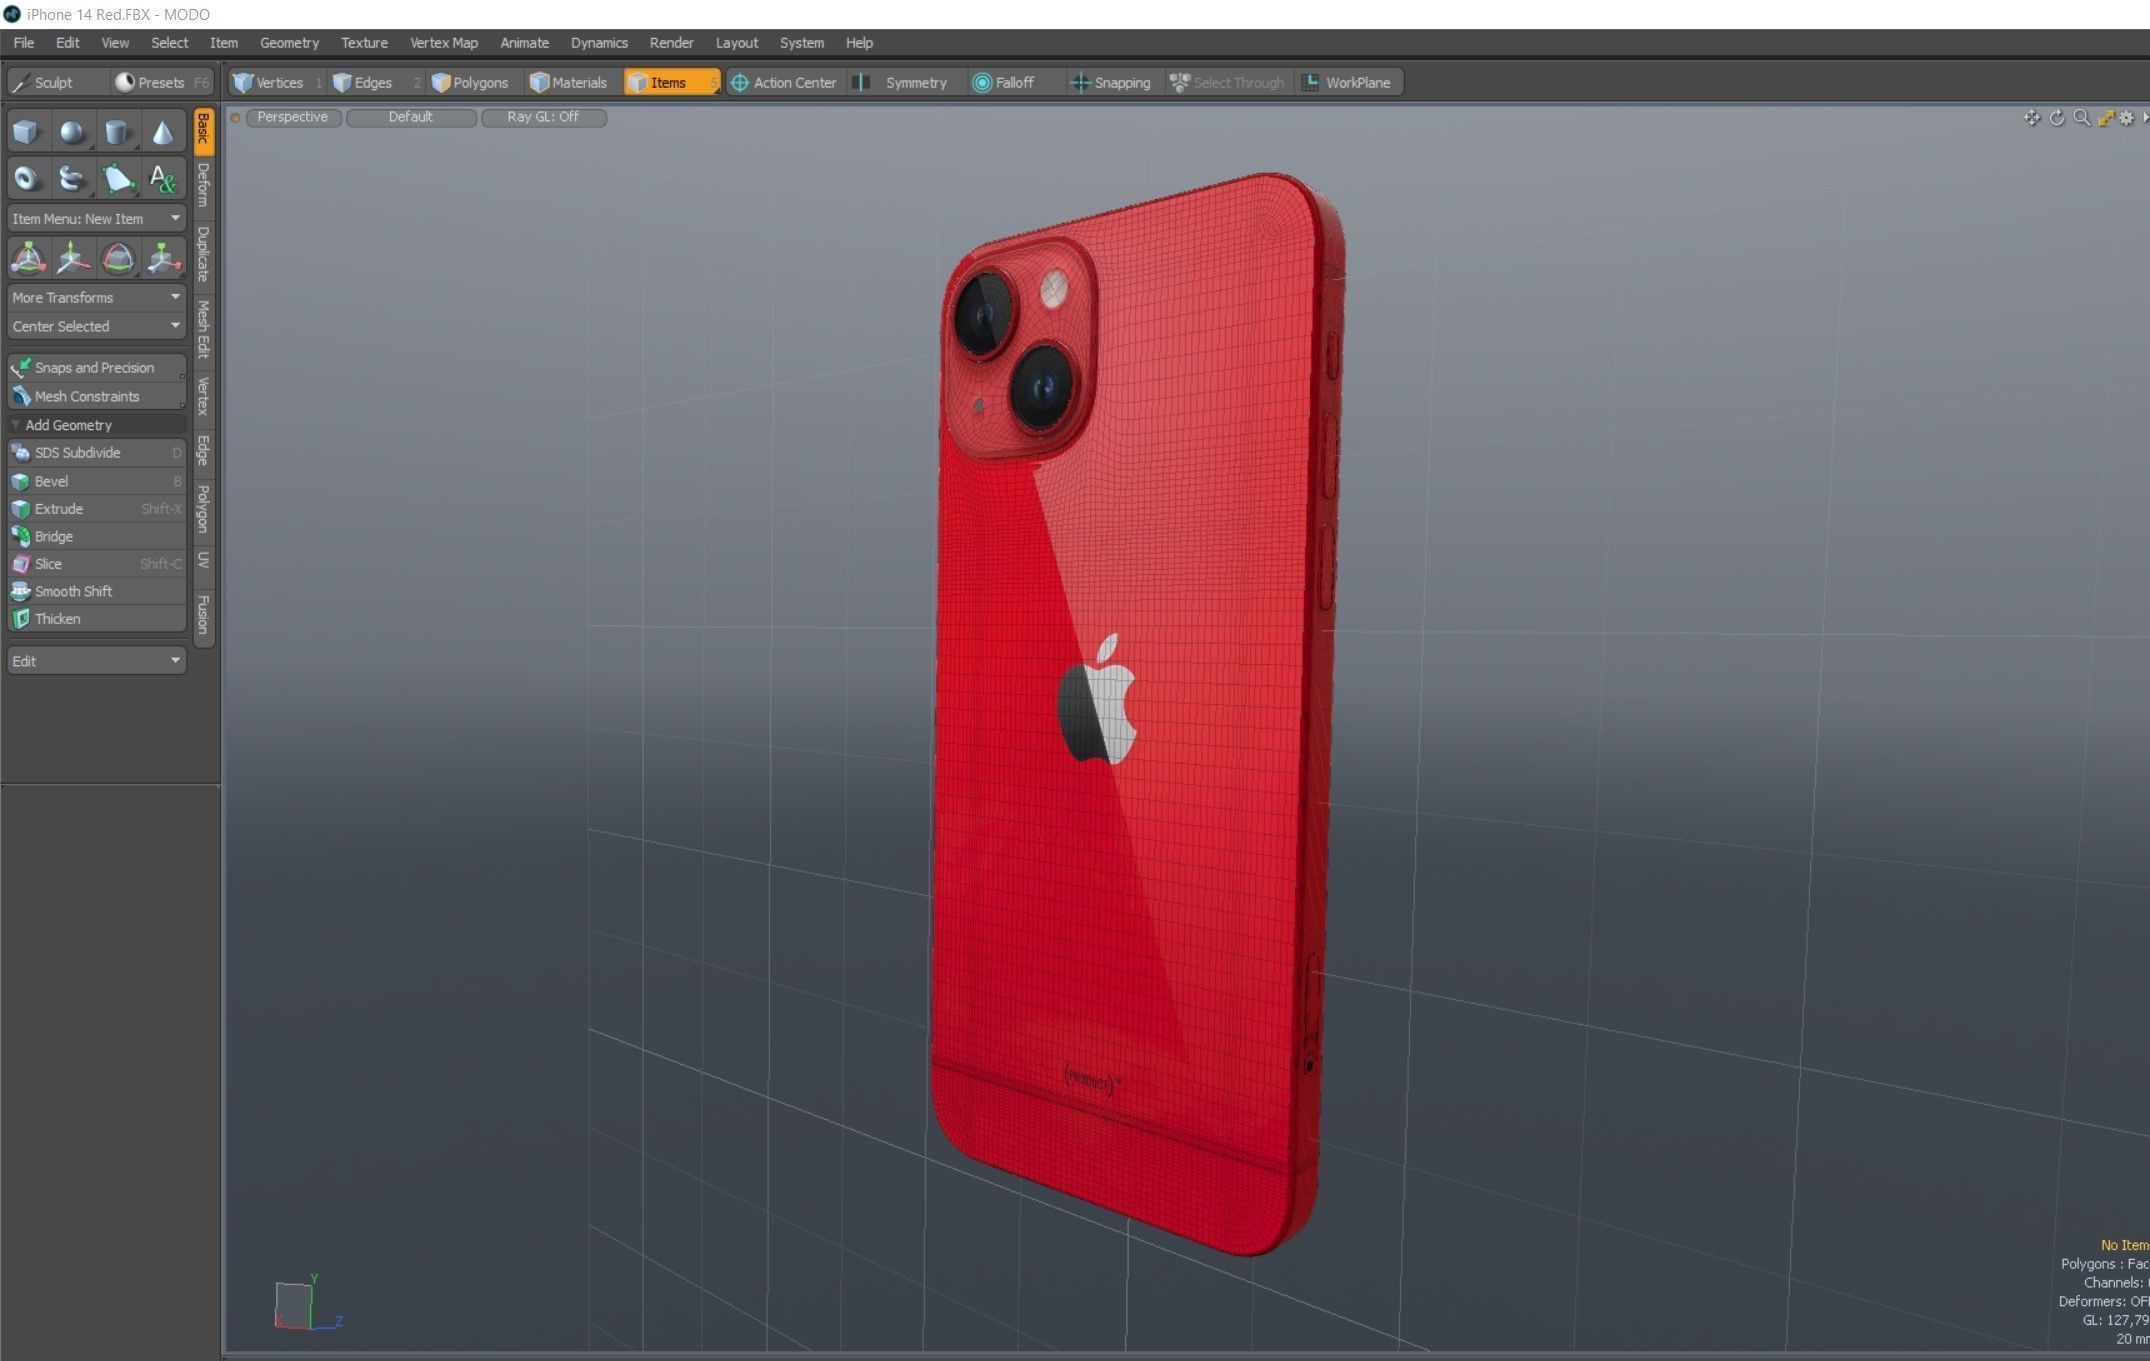2150x1361 pixels.
Task: Open the Texture menu
Action: coord(364,43)
